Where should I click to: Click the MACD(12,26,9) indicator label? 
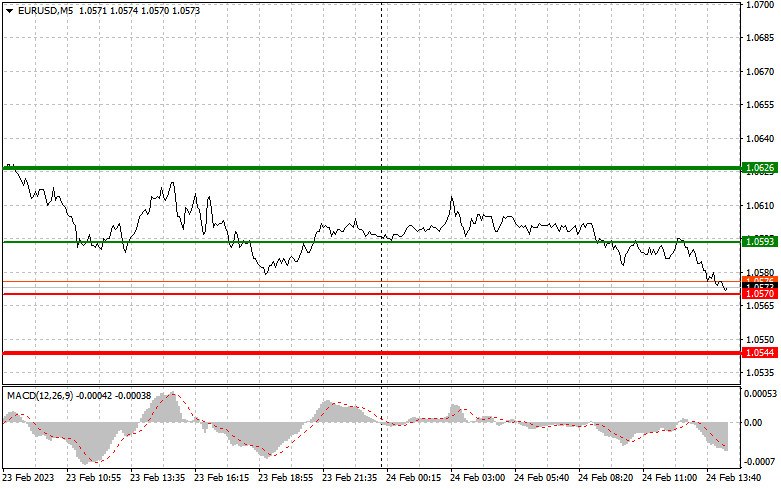[40, 395]
